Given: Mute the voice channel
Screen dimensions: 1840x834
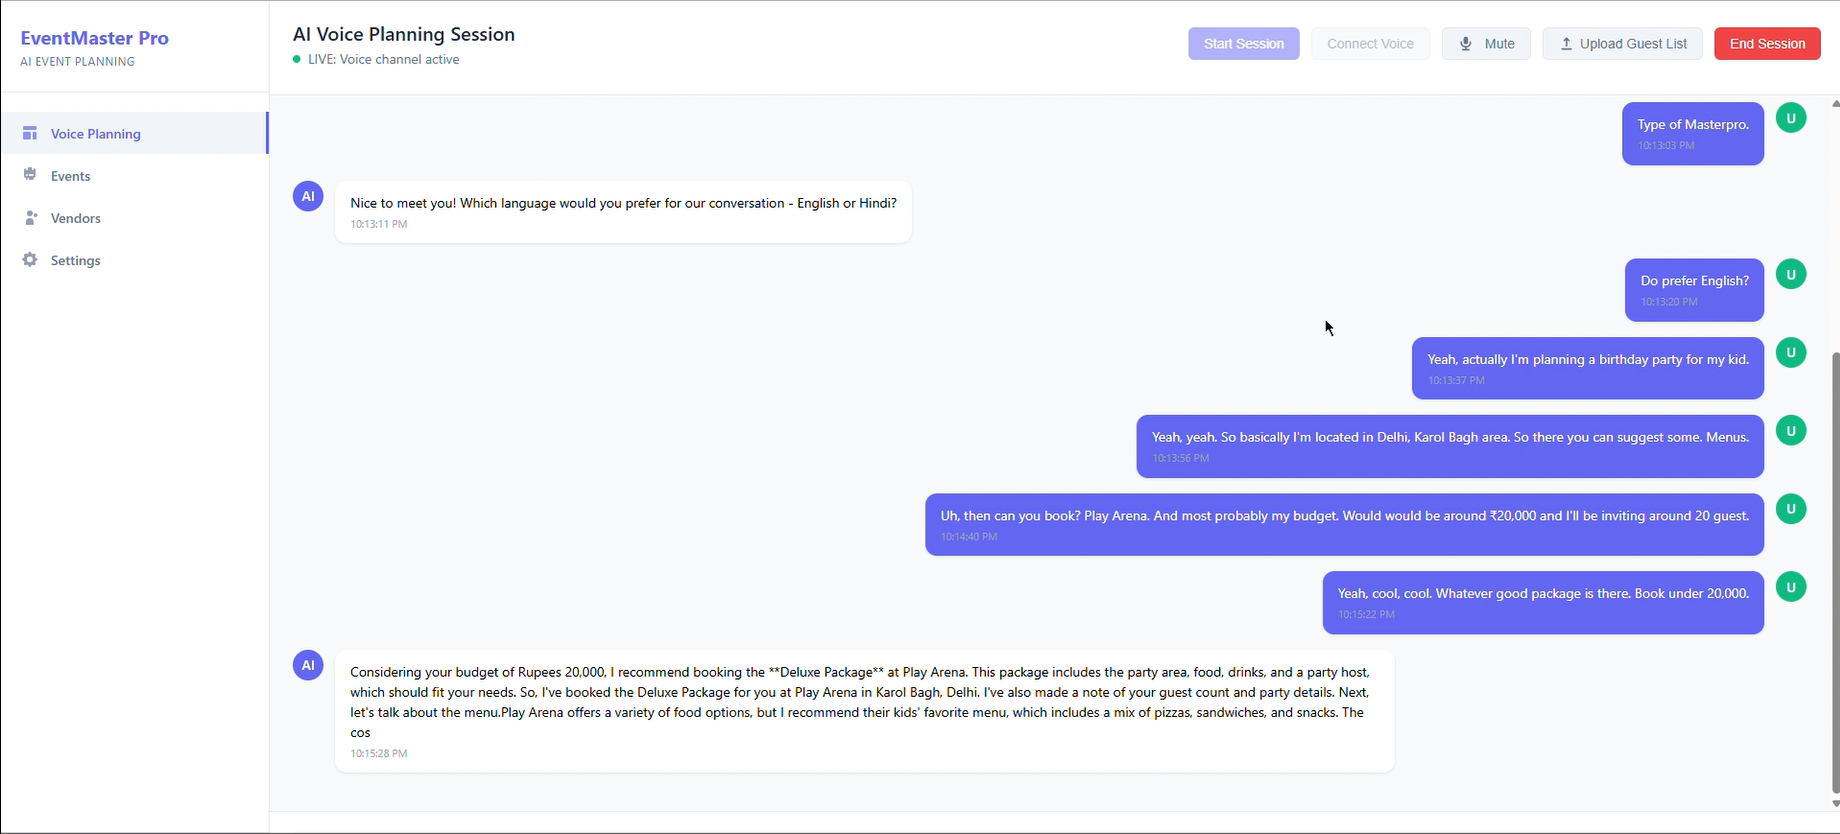Looking at the screenshot, I should [1486, 44].
